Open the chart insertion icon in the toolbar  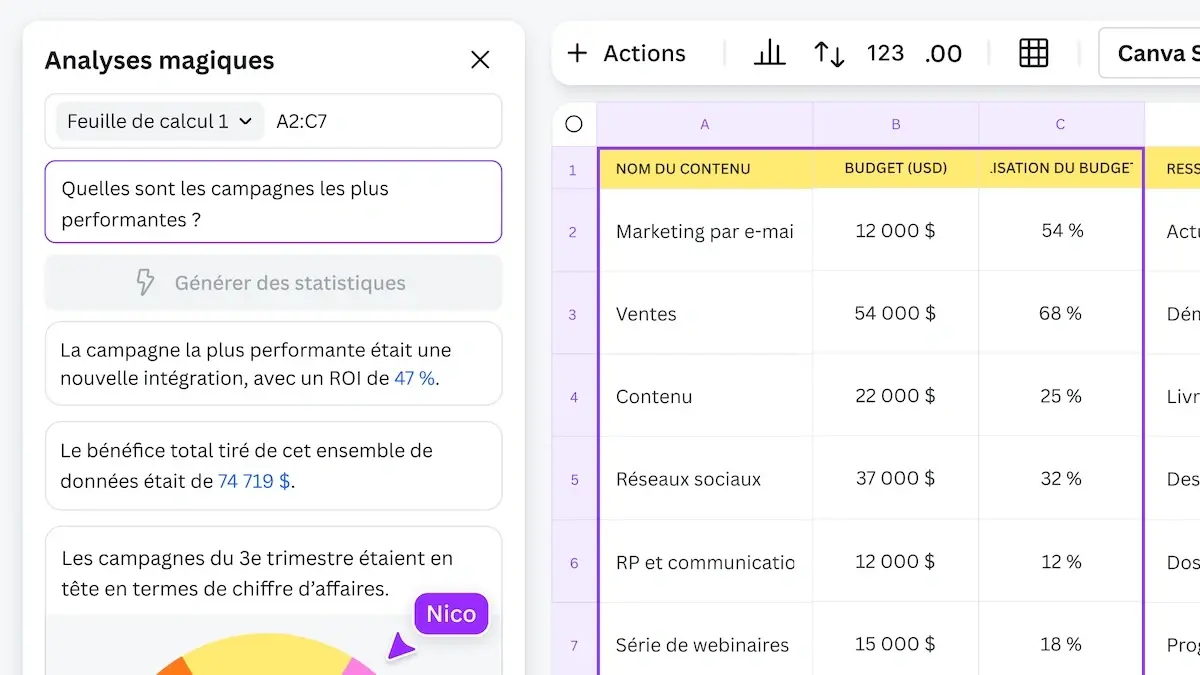point(770,53)
